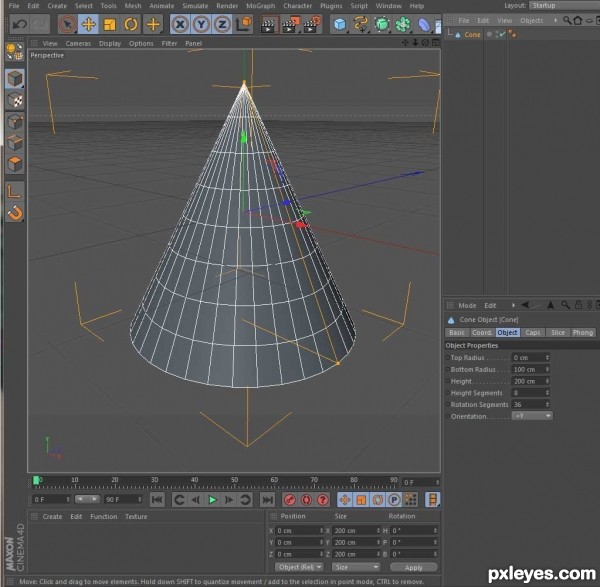
Task: Click the Cone's Phong tag icon
Action: pyautogui.click(x=512, y=34)
